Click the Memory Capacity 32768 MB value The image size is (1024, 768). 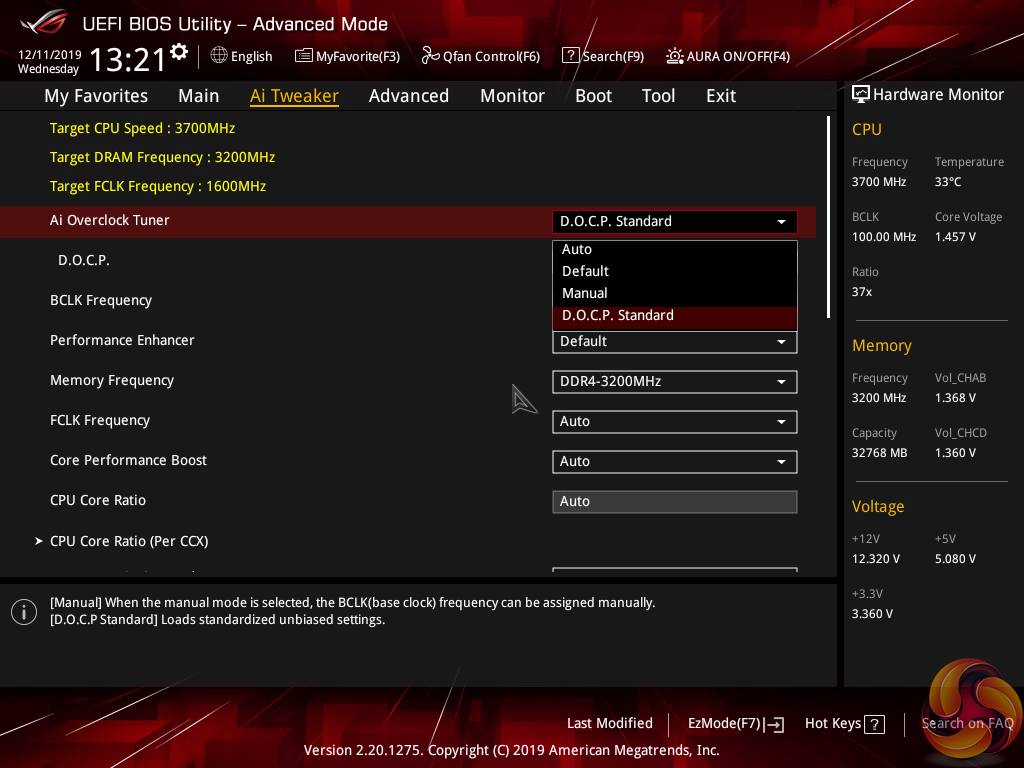pos(880,453)
